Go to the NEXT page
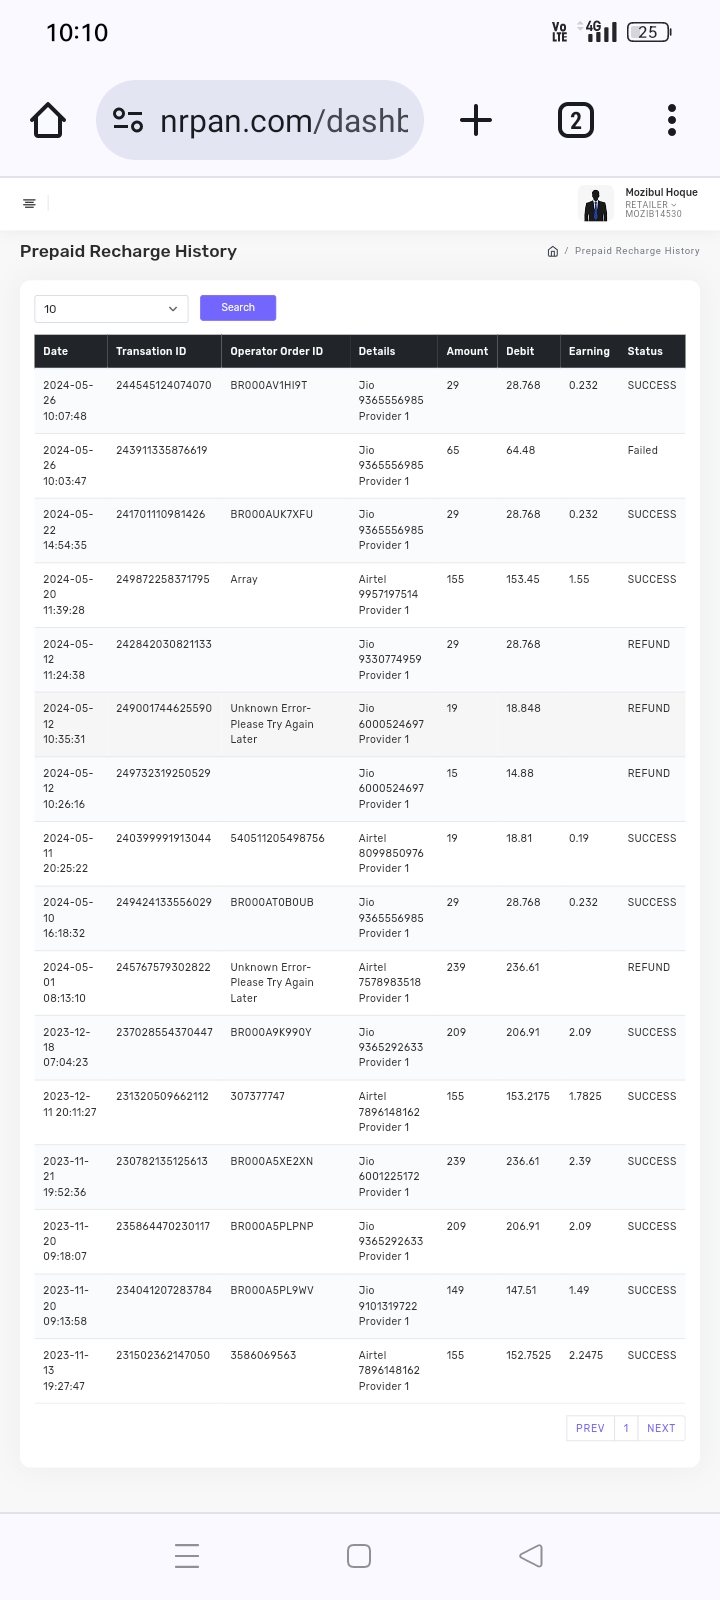 pos(661,1428)
